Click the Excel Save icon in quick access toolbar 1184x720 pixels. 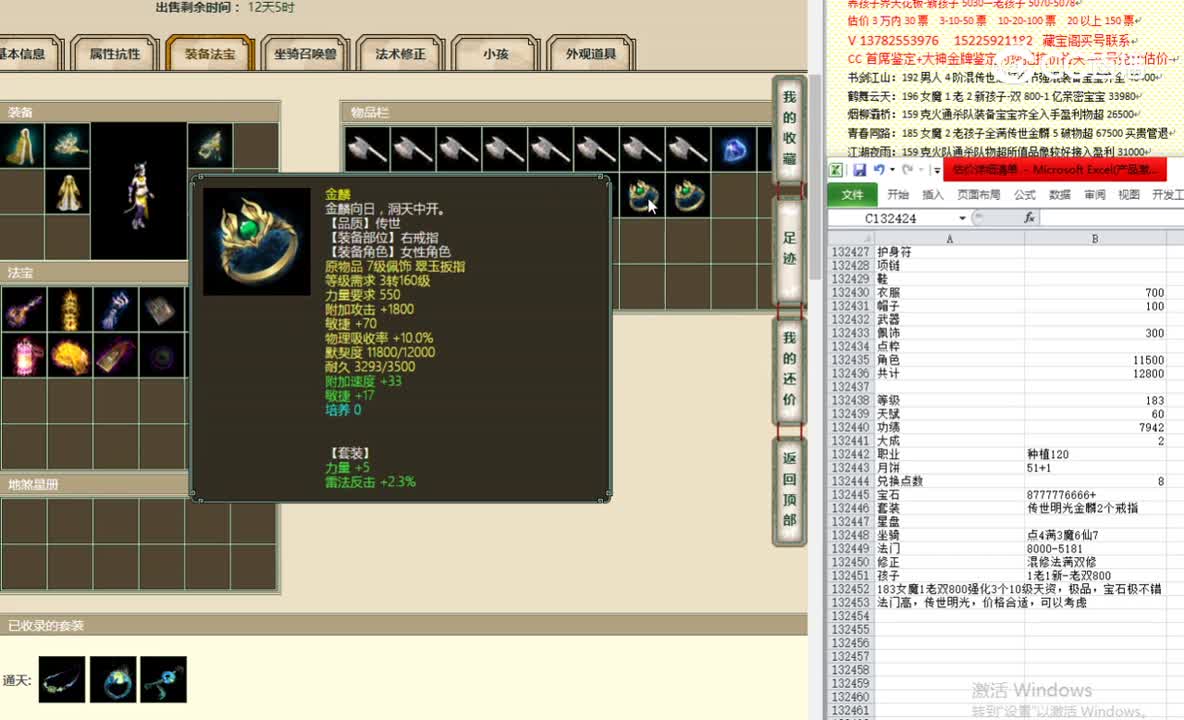click(859, 170)
